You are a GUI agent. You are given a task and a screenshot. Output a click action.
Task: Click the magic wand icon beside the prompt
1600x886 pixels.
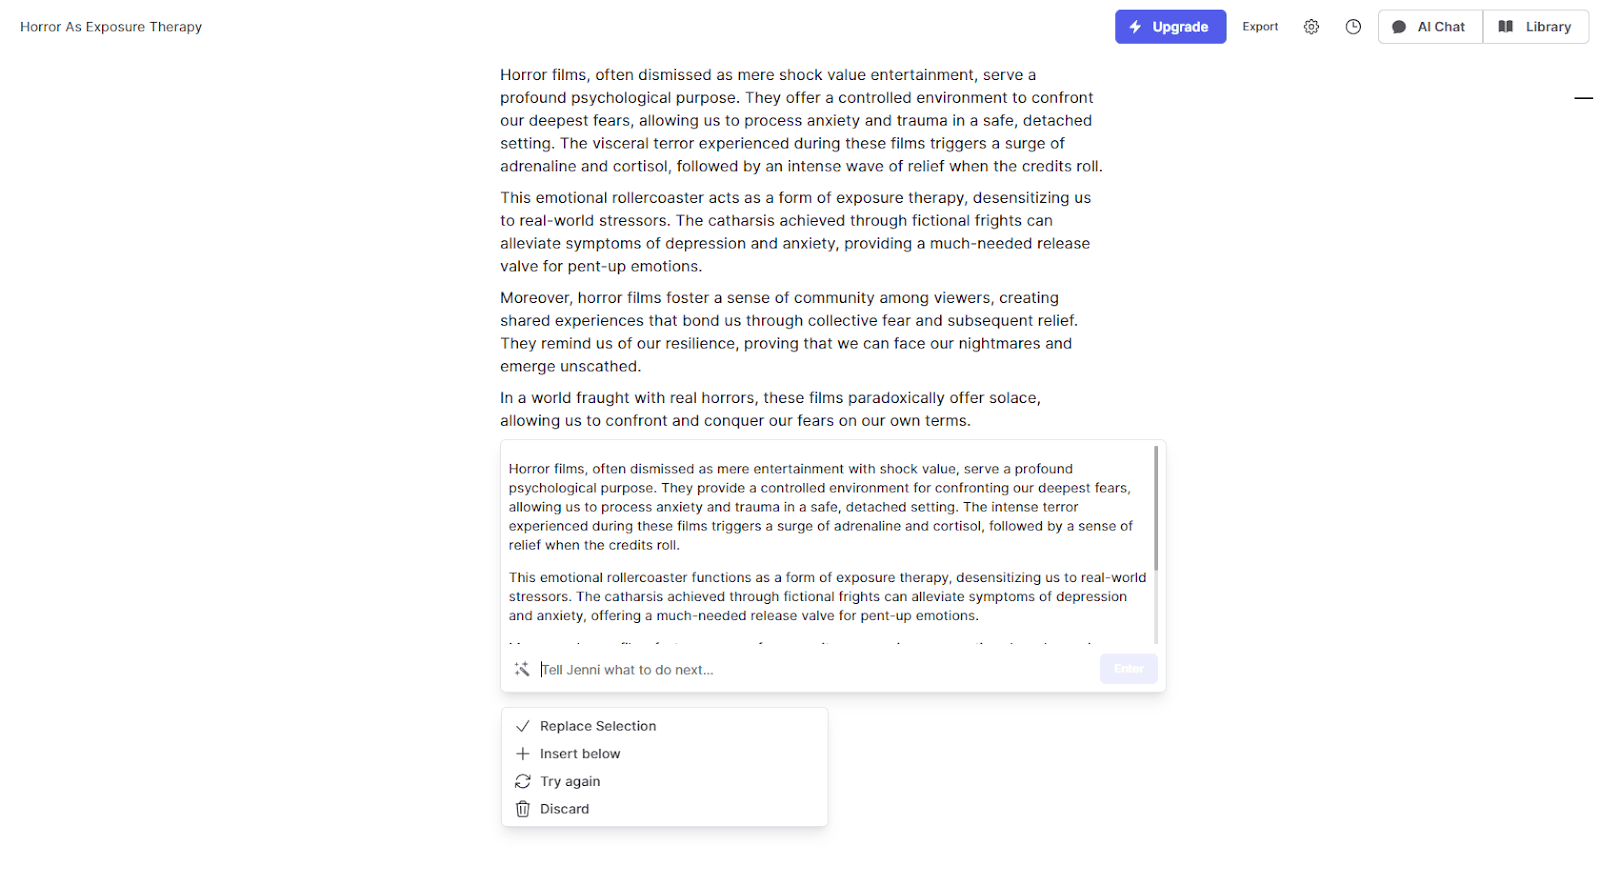pos(522,669)
